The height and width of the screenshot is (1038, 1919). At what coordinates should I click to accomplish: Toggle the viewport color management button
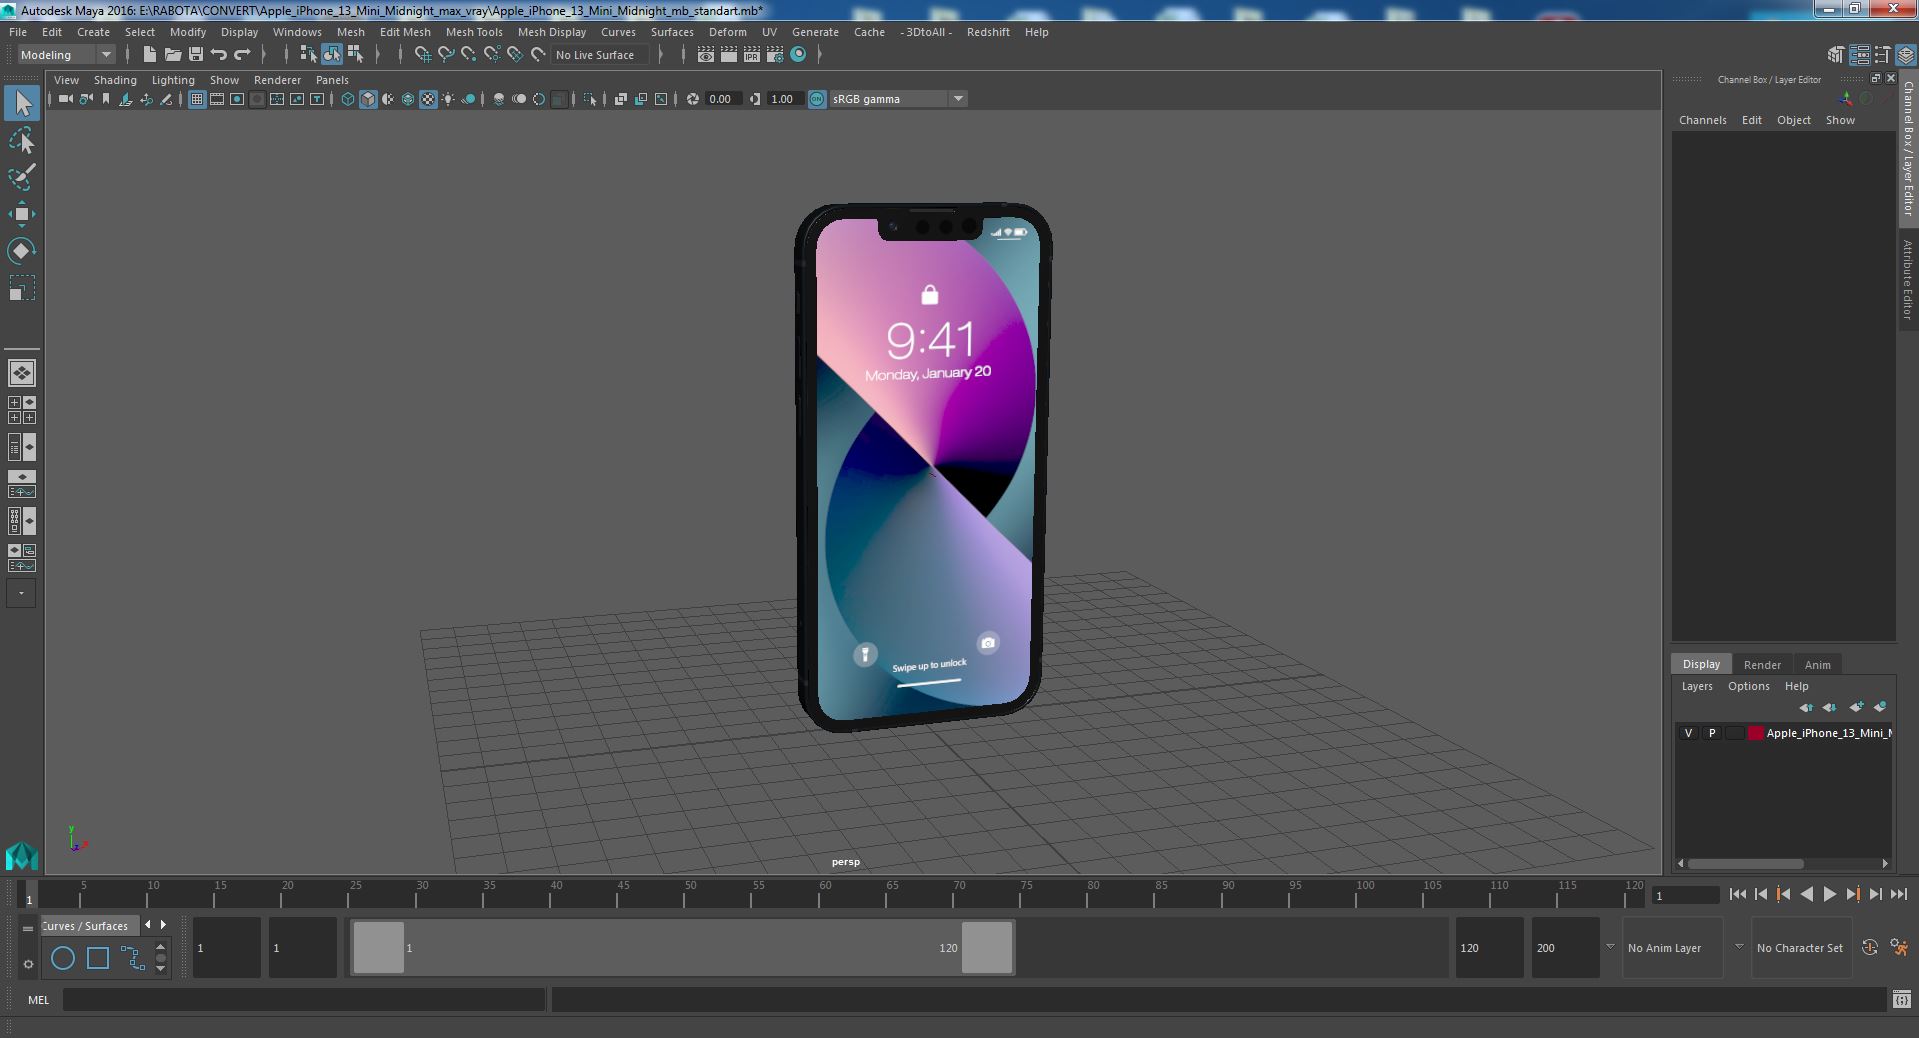coord(817,99)
